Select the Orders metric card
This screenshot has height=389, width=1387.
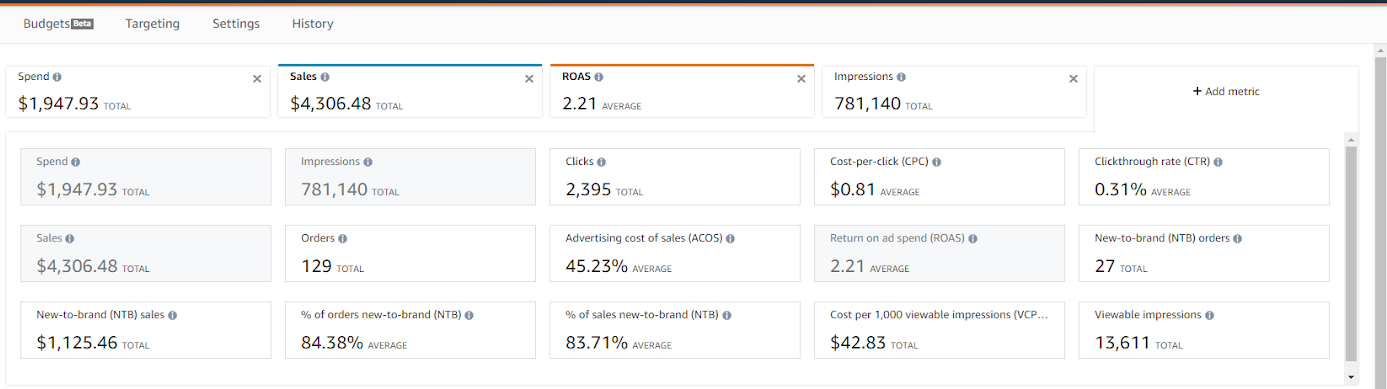(x=411, y=254)
